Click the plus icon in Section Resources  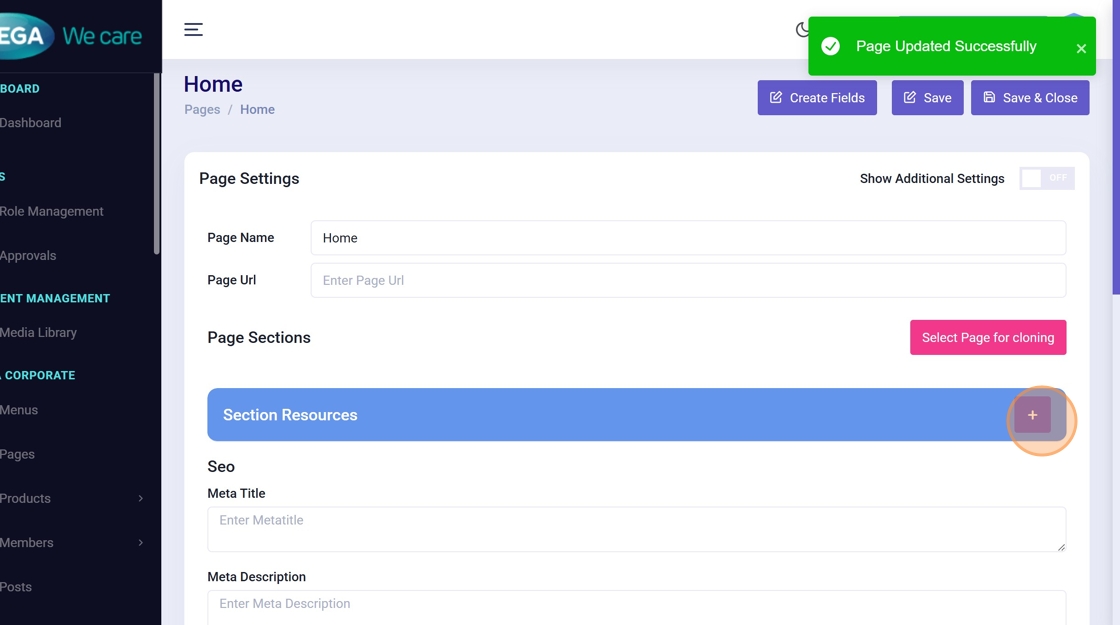[1032, 415]
